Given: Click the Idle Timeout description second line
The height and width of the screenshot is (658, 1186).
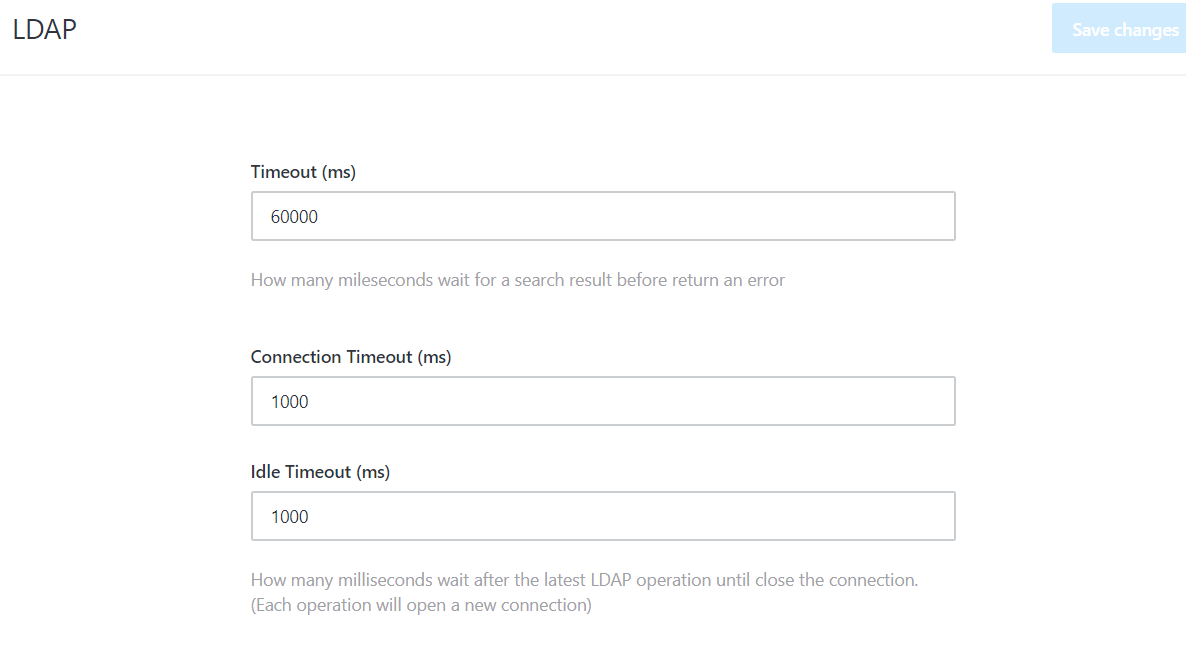Looking at the screenshot, I should tap(419, 604).
